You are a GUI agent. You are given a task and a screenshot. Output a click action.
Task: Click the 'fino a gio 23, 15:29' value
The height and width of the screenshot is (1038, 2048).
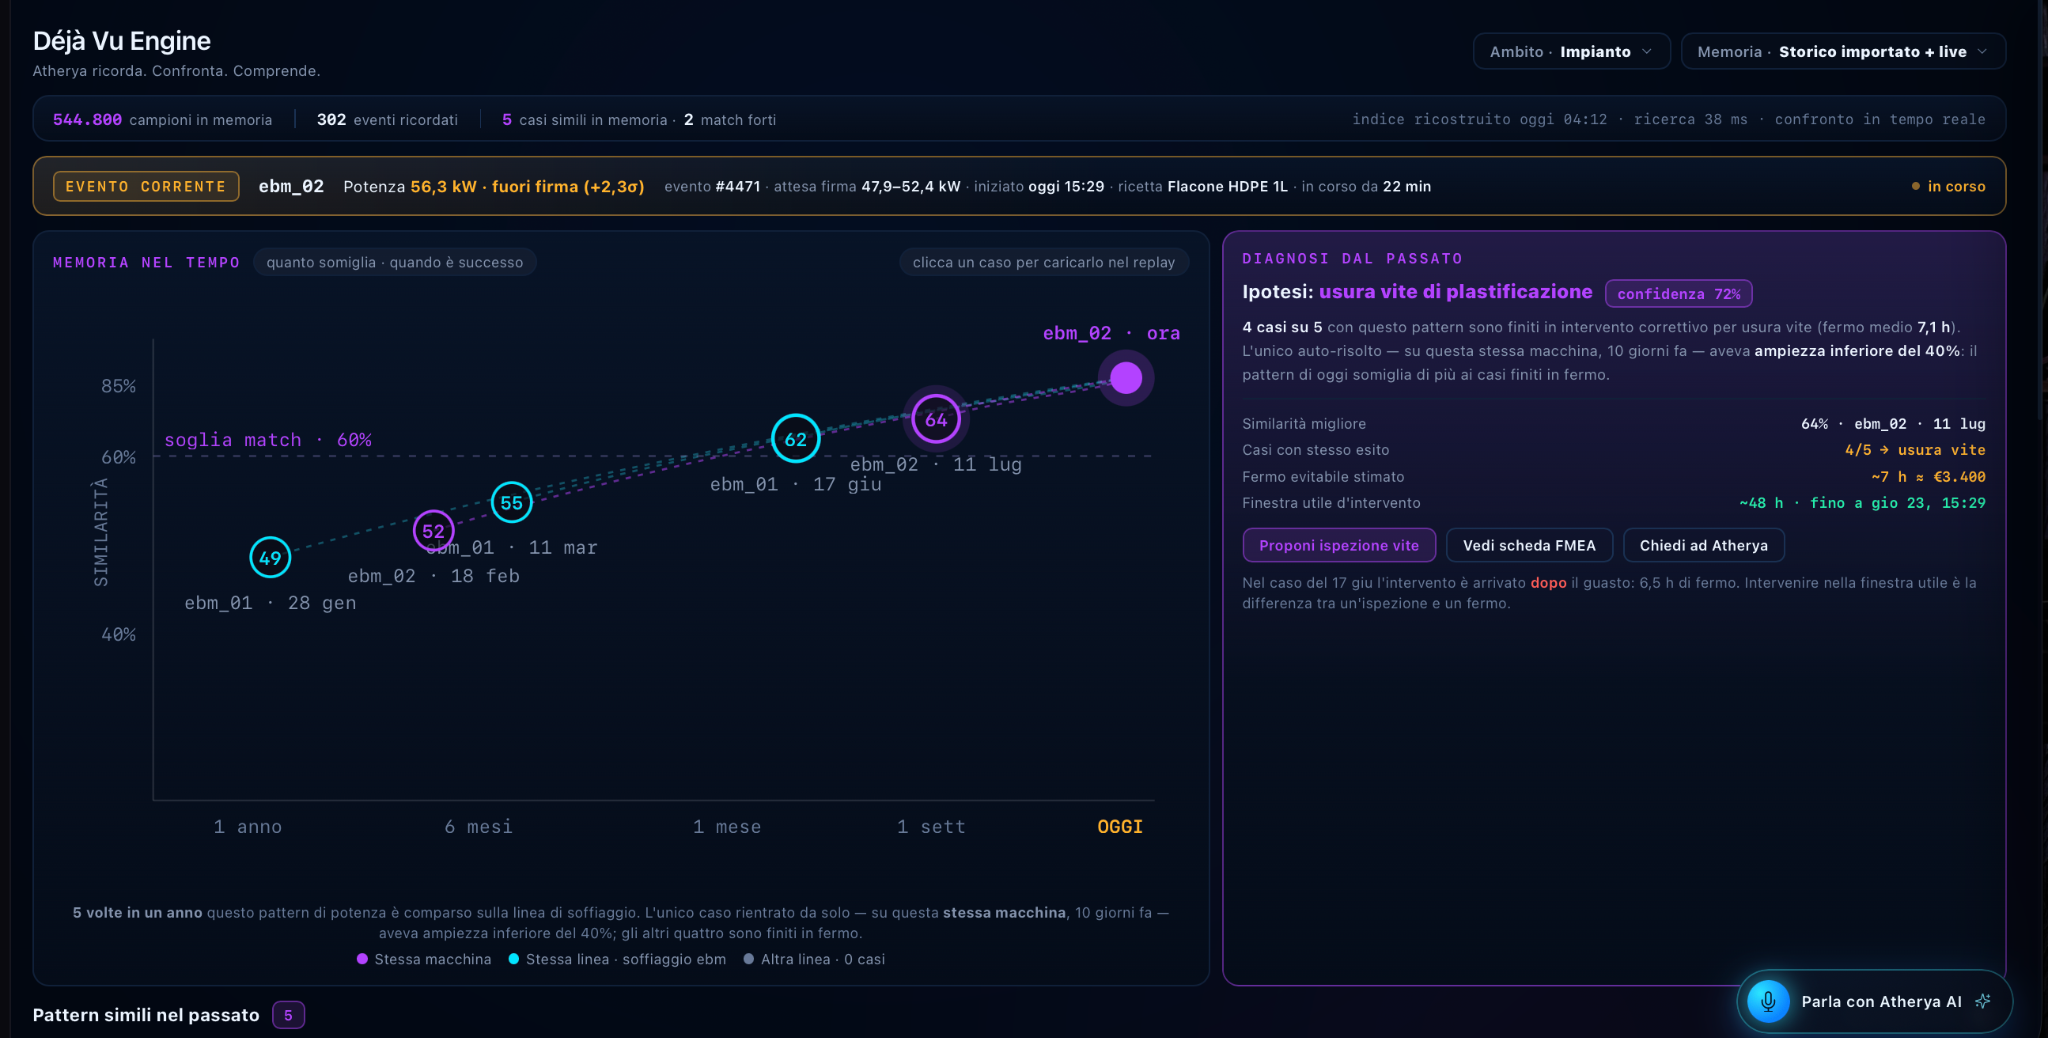[x=1898, y=503]
